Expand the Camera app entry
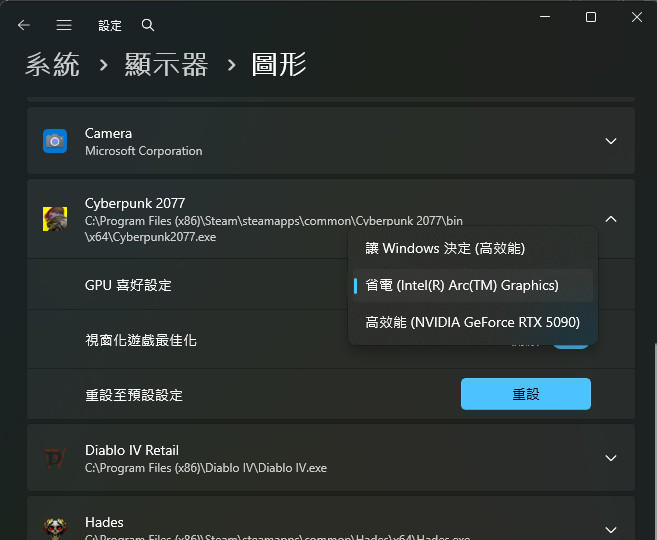Image resolution: width=657 pixels, height=540 pixels. [611, 142]
